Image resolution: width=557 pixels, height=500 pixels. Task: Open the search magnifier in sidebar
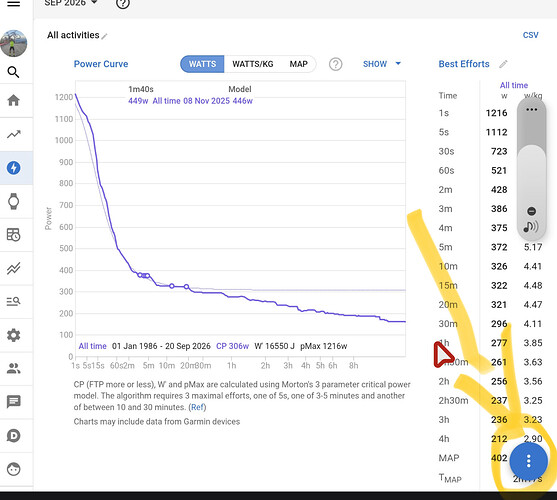(13, 72)
